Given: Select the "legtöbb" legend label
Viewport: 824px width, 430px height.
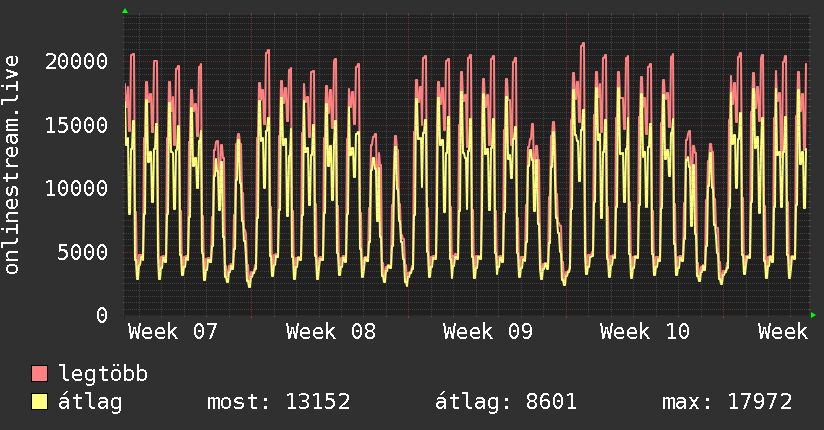Looking at the screenshot, I should coord(103,375).
